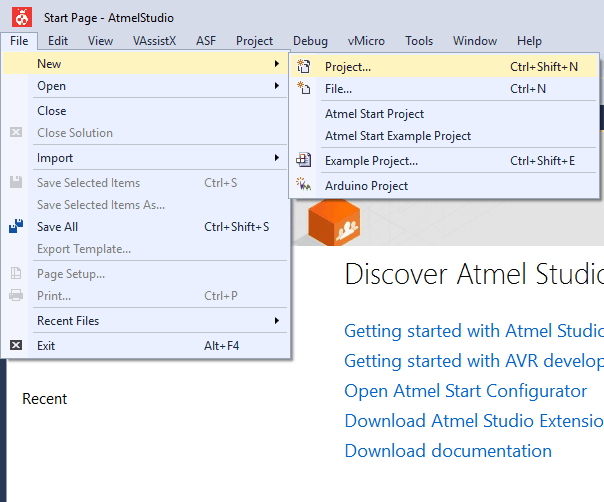The image size is (604, 502).
Task: Click the Example Project icon
Action: [x=304, y=160]
